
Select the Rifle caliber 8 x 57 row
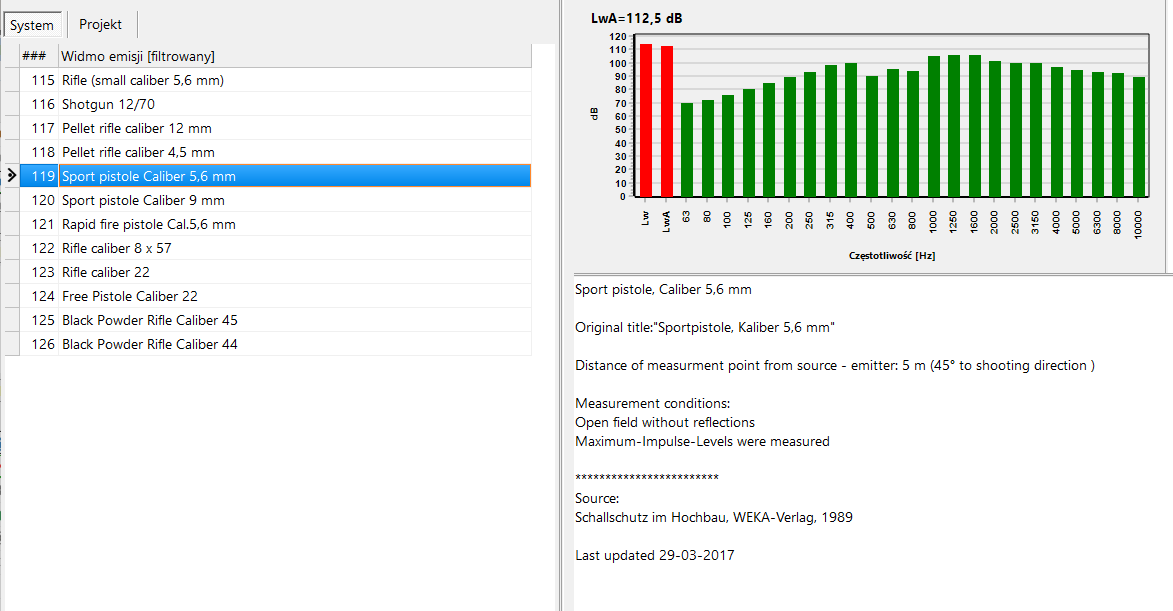(275, 248)
